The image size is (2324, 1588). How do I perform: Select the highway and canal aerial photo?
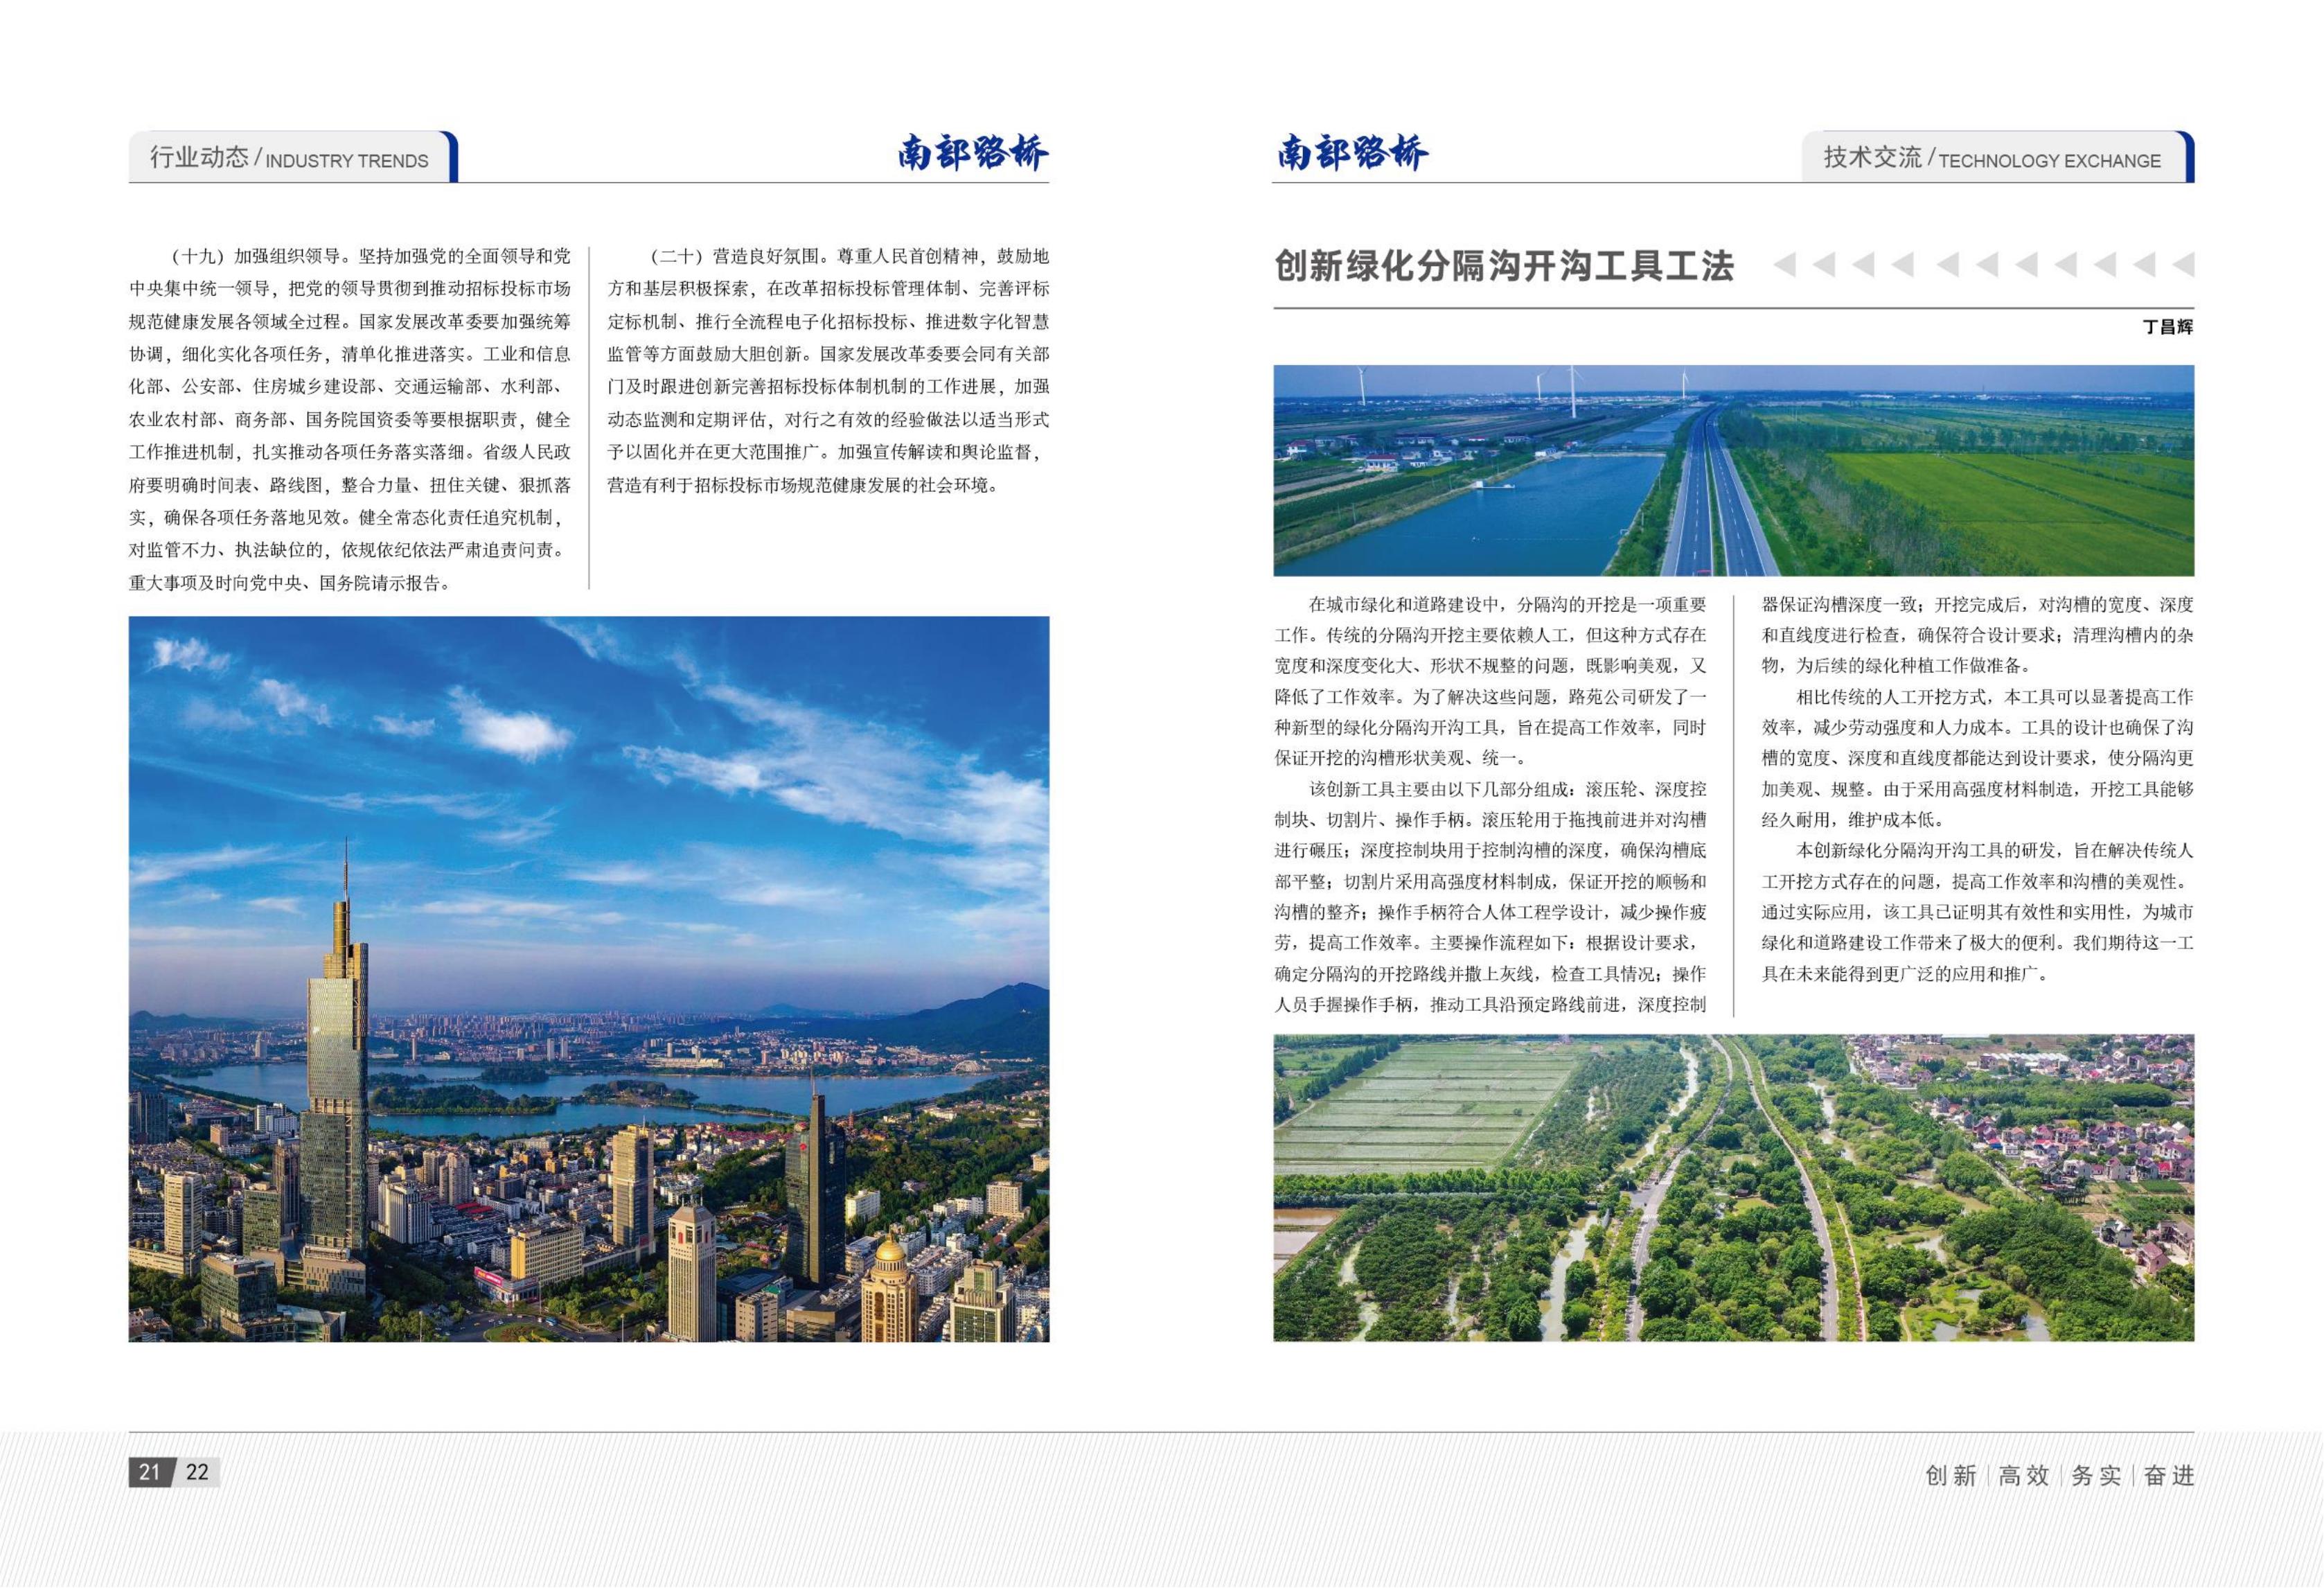1734,471
